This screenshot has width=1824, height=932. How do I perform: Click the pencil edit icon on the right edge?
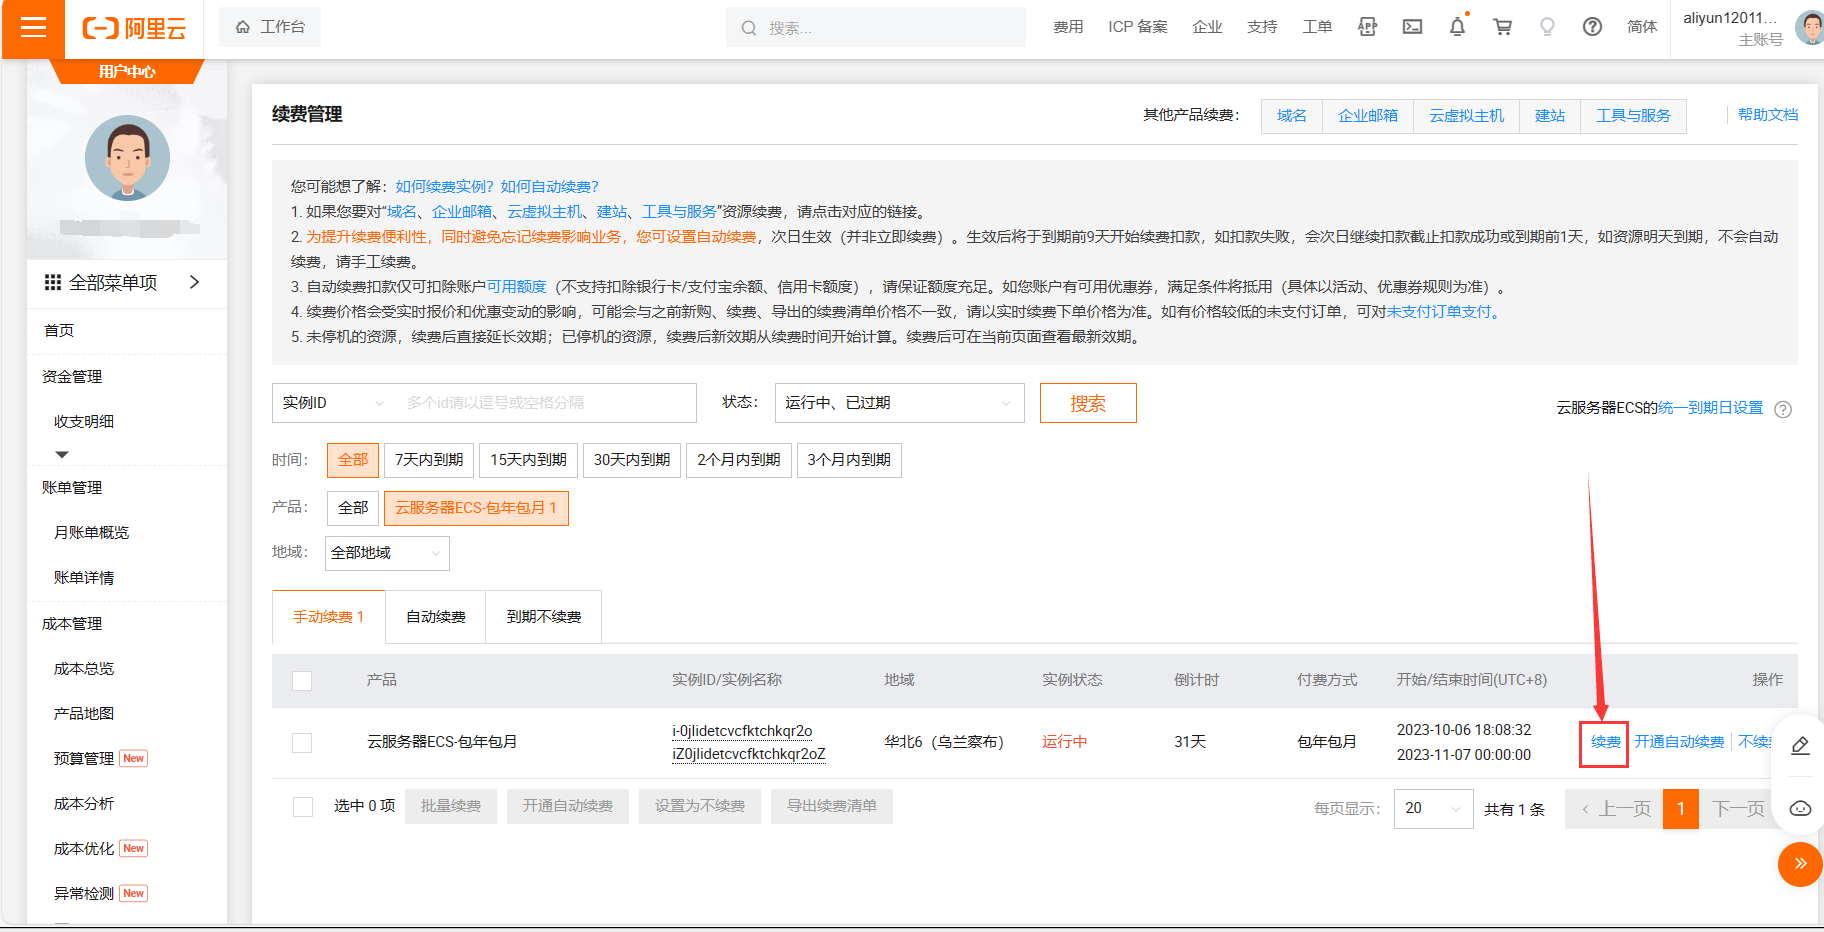[1800, 745]
